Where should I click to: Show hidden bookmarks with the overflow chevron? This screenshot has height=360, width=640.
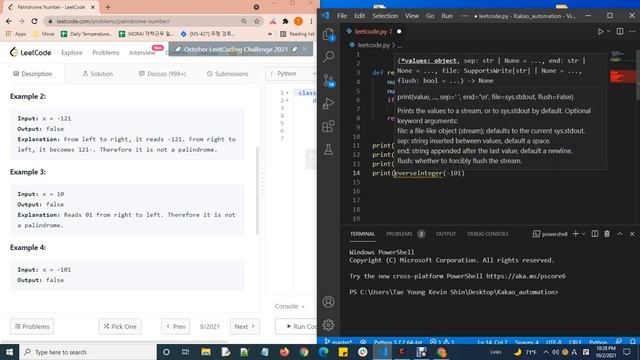(x=270, y=34)
